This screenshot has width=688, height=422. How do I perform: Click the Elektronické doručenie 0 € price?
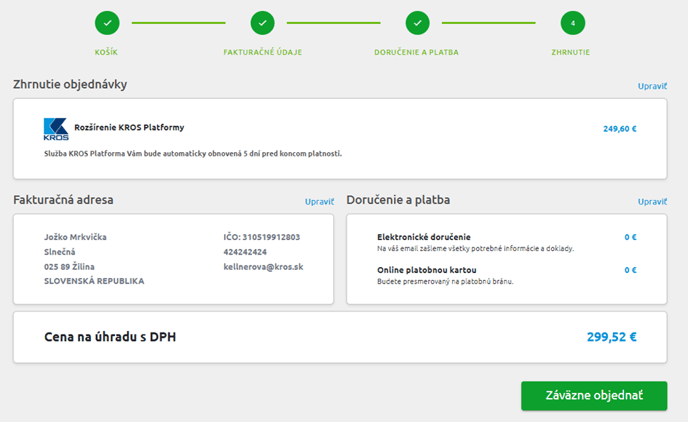[x=631, y=237]
